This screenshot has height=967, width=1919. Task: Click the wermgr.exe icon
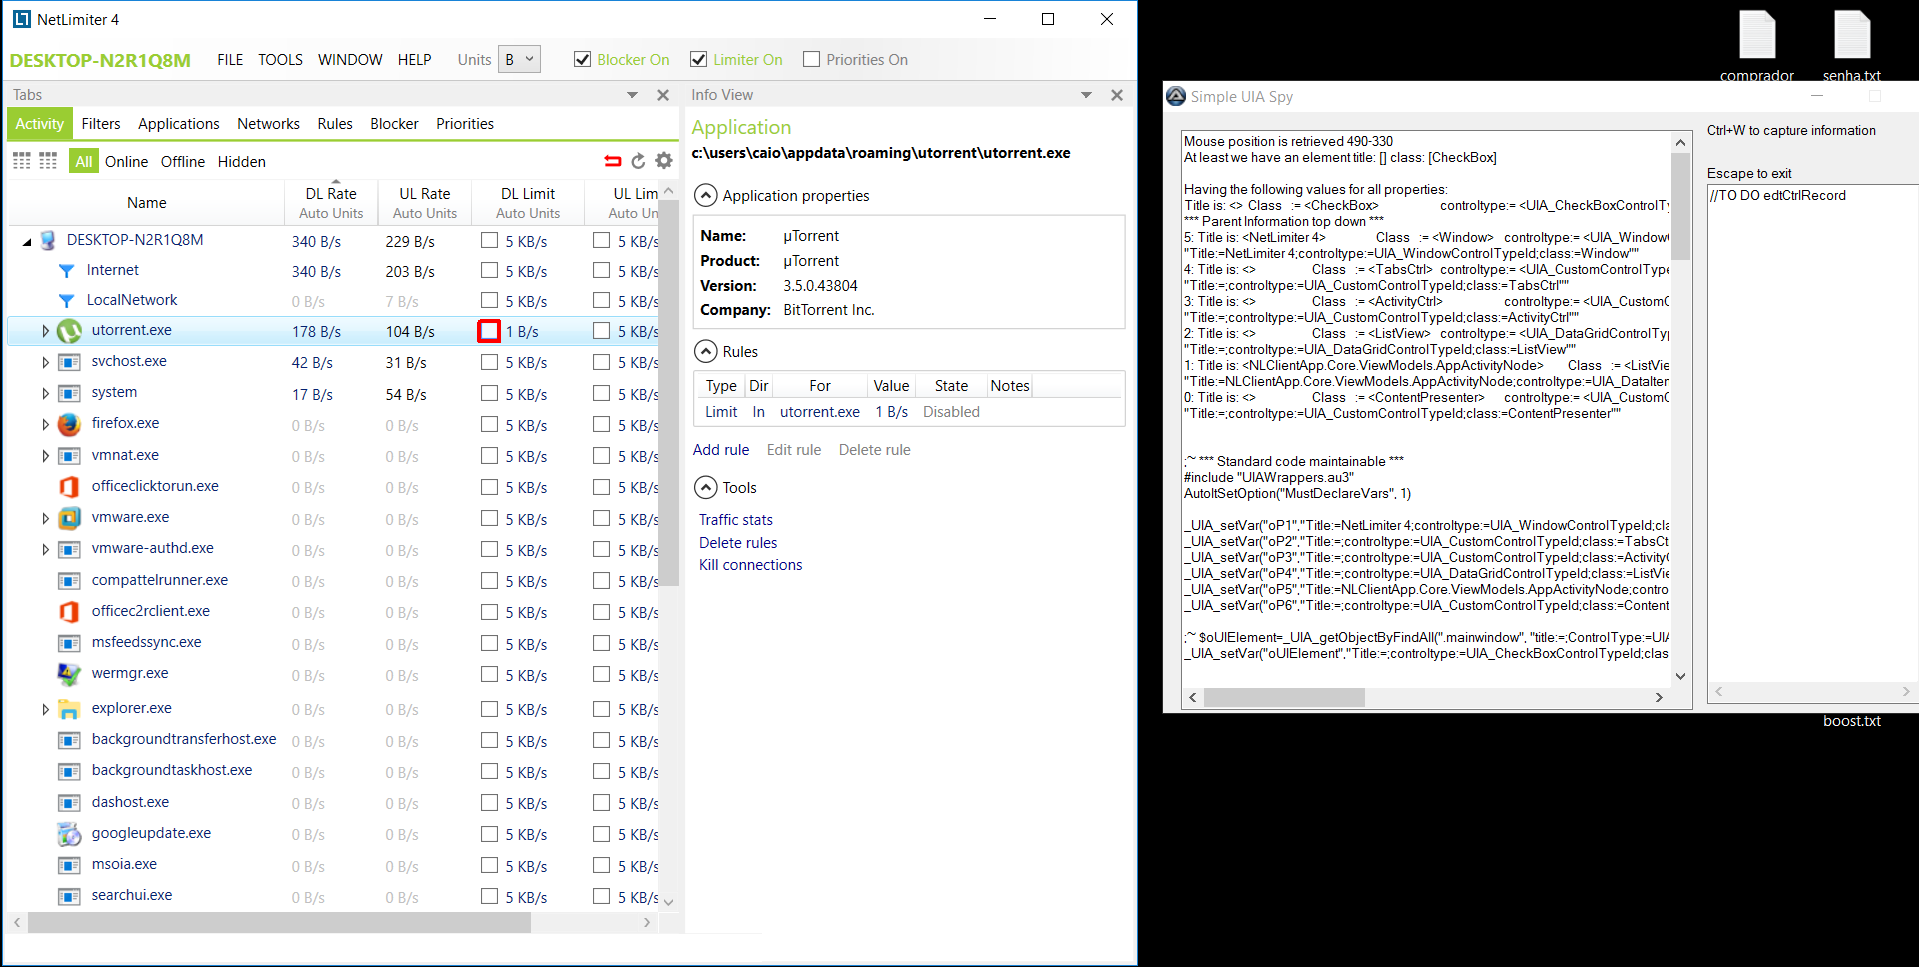click(69, 674)
